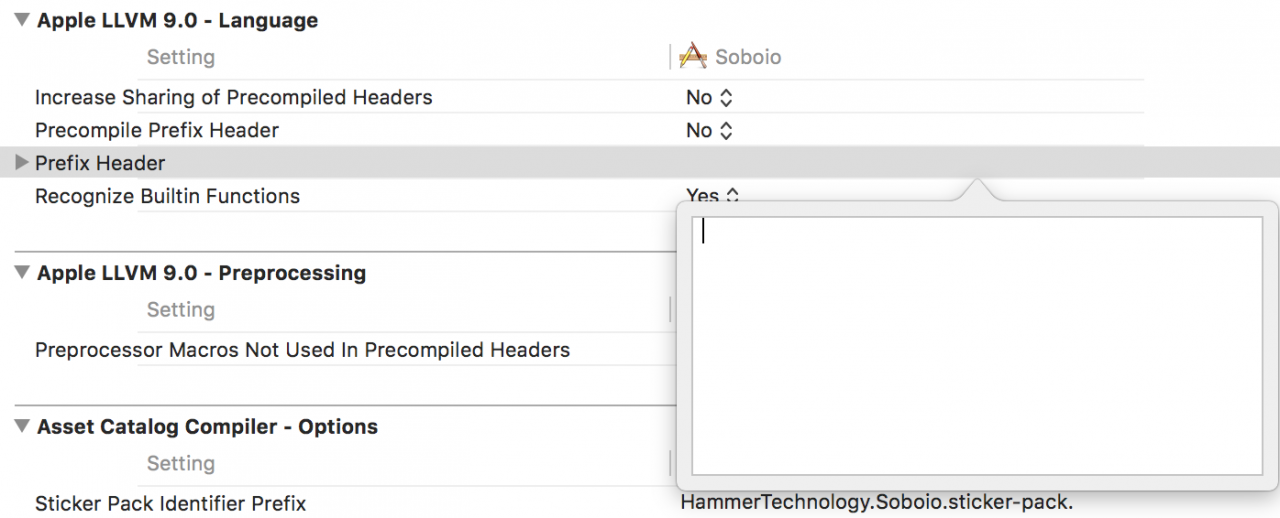The height and width of the screenshot is (518, 1280).
Task: Open Increase Sharing of Precompiled Headers dropdown
Action: (x=710, y=97)
